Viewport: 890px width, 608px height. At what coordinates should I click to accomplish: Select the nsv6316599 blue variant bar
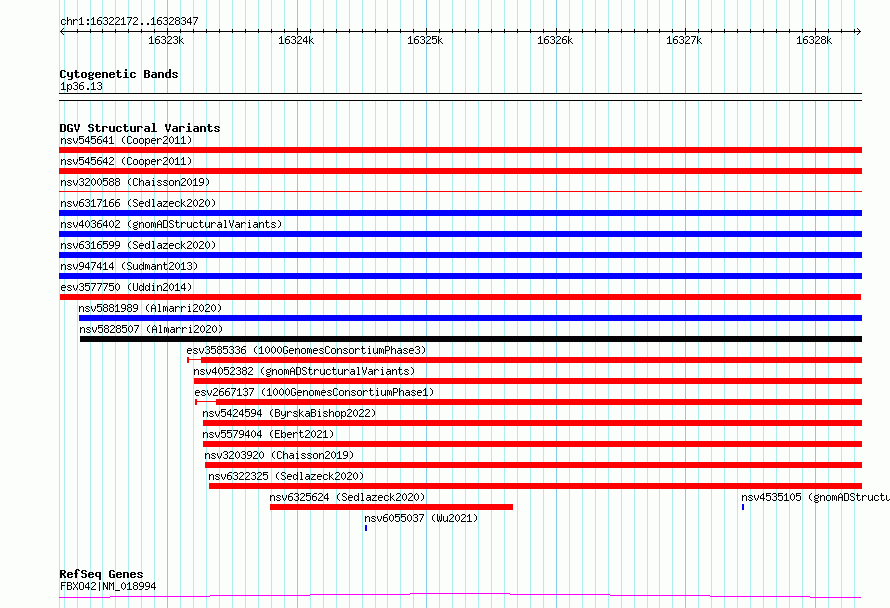click(460, 255)
